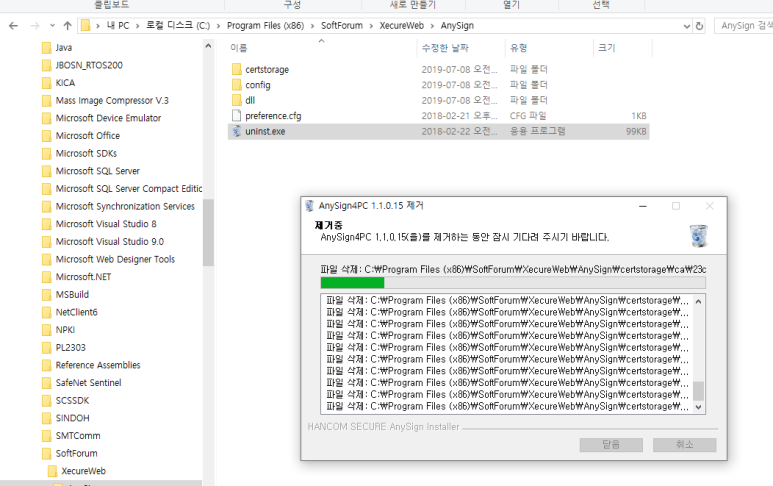Sort by 수정한 날짜 column header
The height and width of the screenshot is (486, 773).
click(445, 48)
